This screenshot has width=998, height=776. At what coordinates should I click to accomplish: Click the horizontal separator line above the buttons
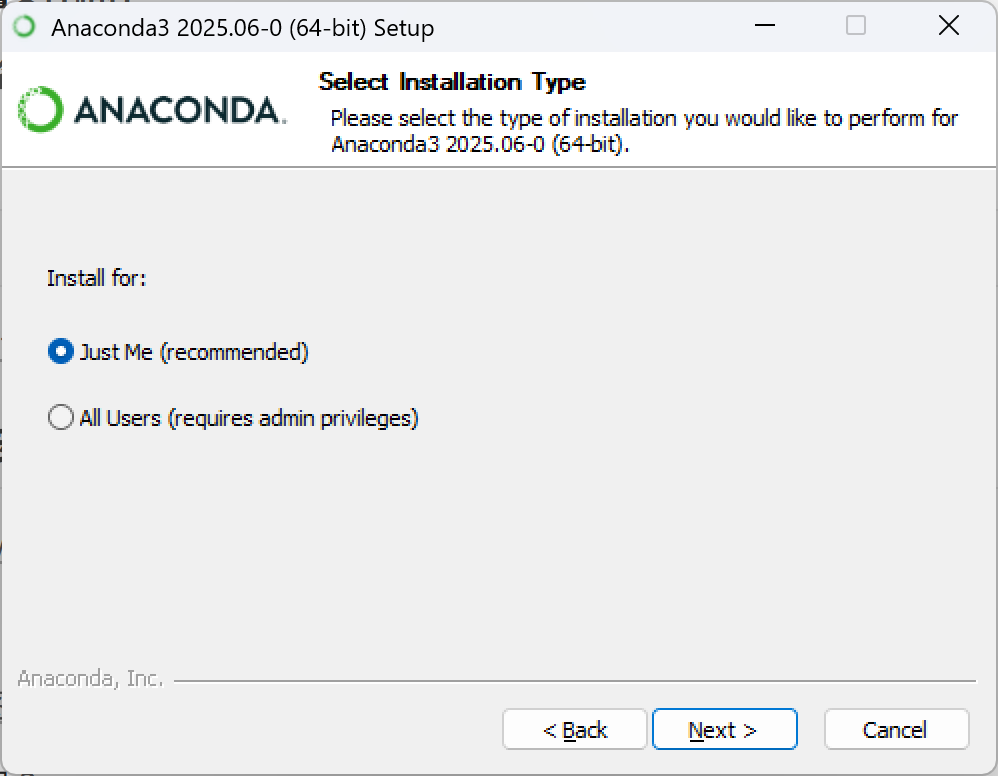click(575, 682)
